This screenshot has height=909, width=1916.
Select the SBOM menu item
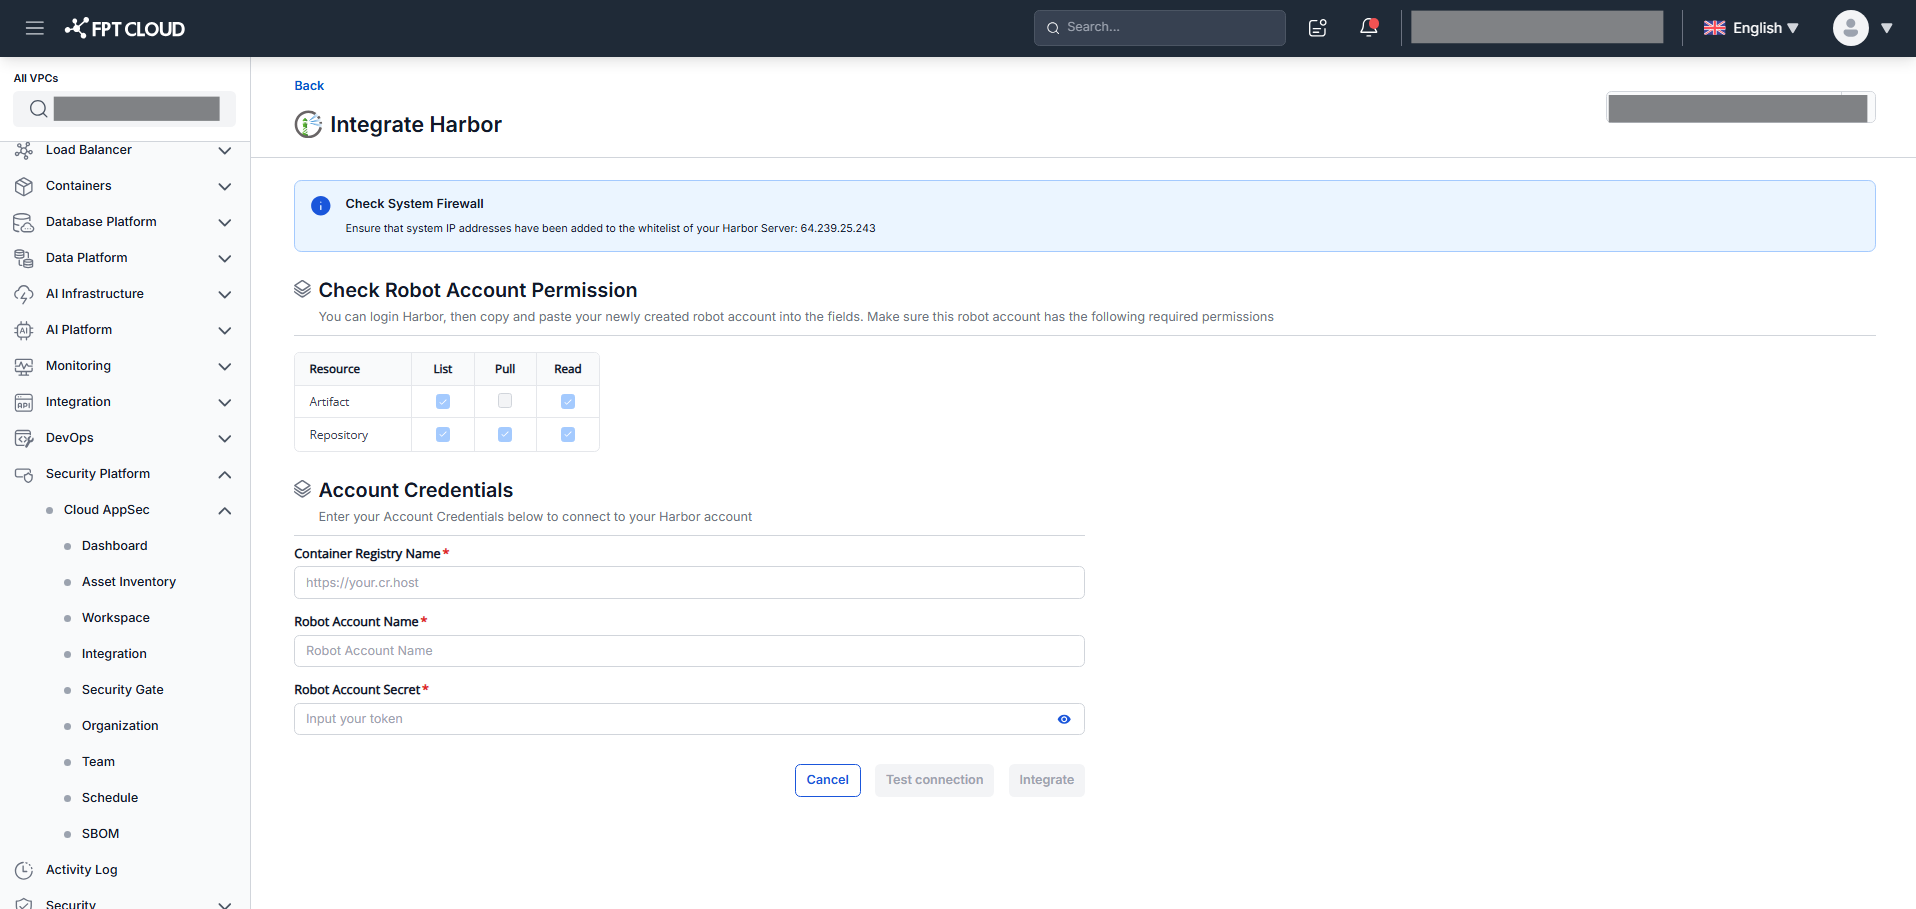click(101, 834)
